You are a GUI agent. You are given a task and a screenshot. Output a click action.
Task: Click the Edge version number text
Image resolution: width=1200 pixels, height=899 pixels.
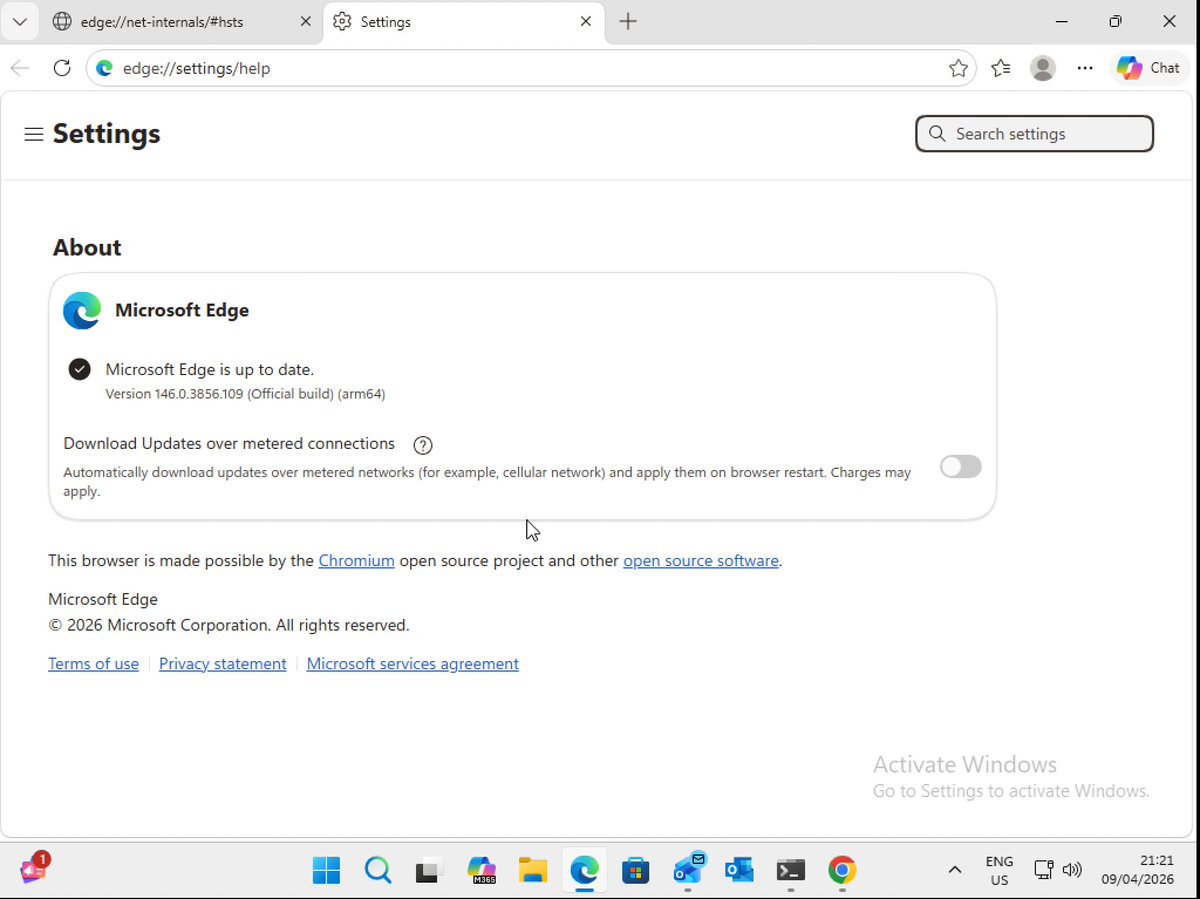click(245, 394)
